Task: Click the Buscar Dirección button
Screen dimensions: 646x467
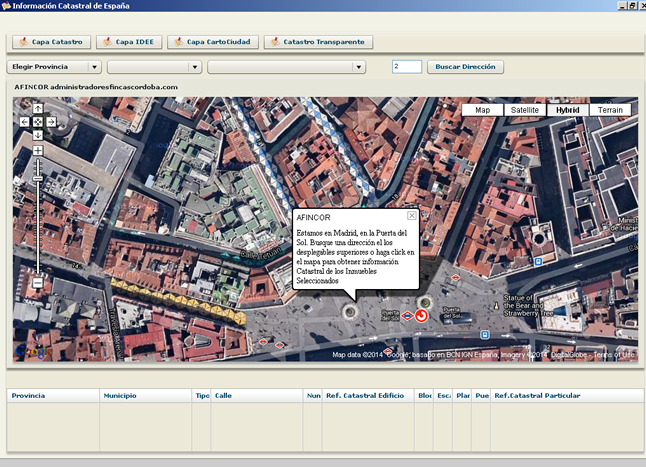Action: [465, 67]
